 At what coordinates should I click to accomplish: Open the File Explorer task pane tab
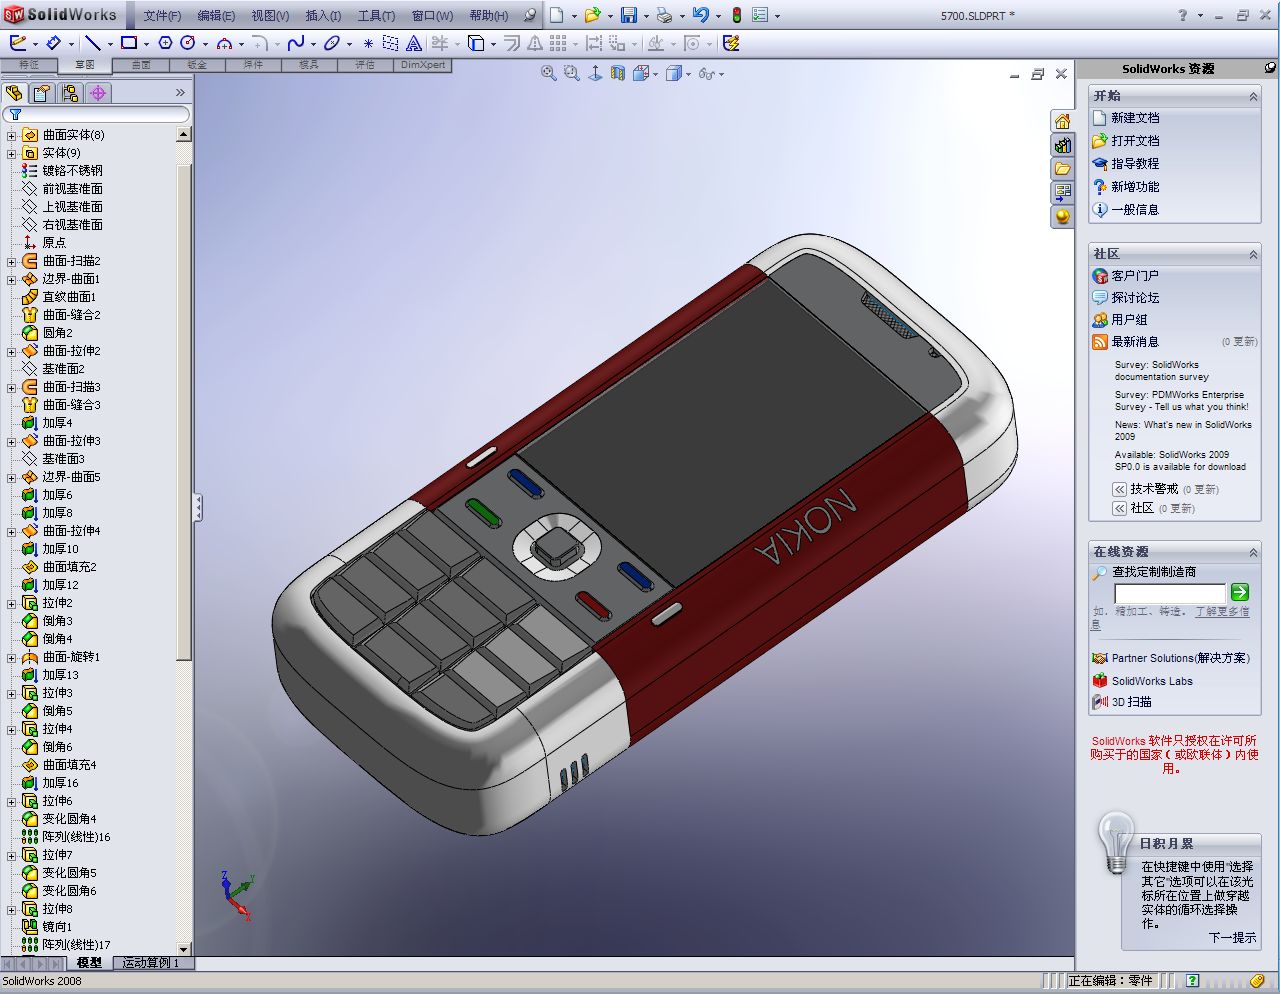[x=1062, y=169]
